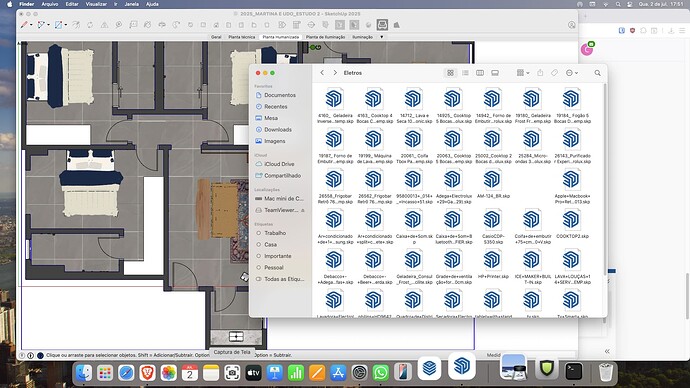Screen dimensions: 690x388
Task: Switch Finder to icon grid view
Action: coord(450,73)
